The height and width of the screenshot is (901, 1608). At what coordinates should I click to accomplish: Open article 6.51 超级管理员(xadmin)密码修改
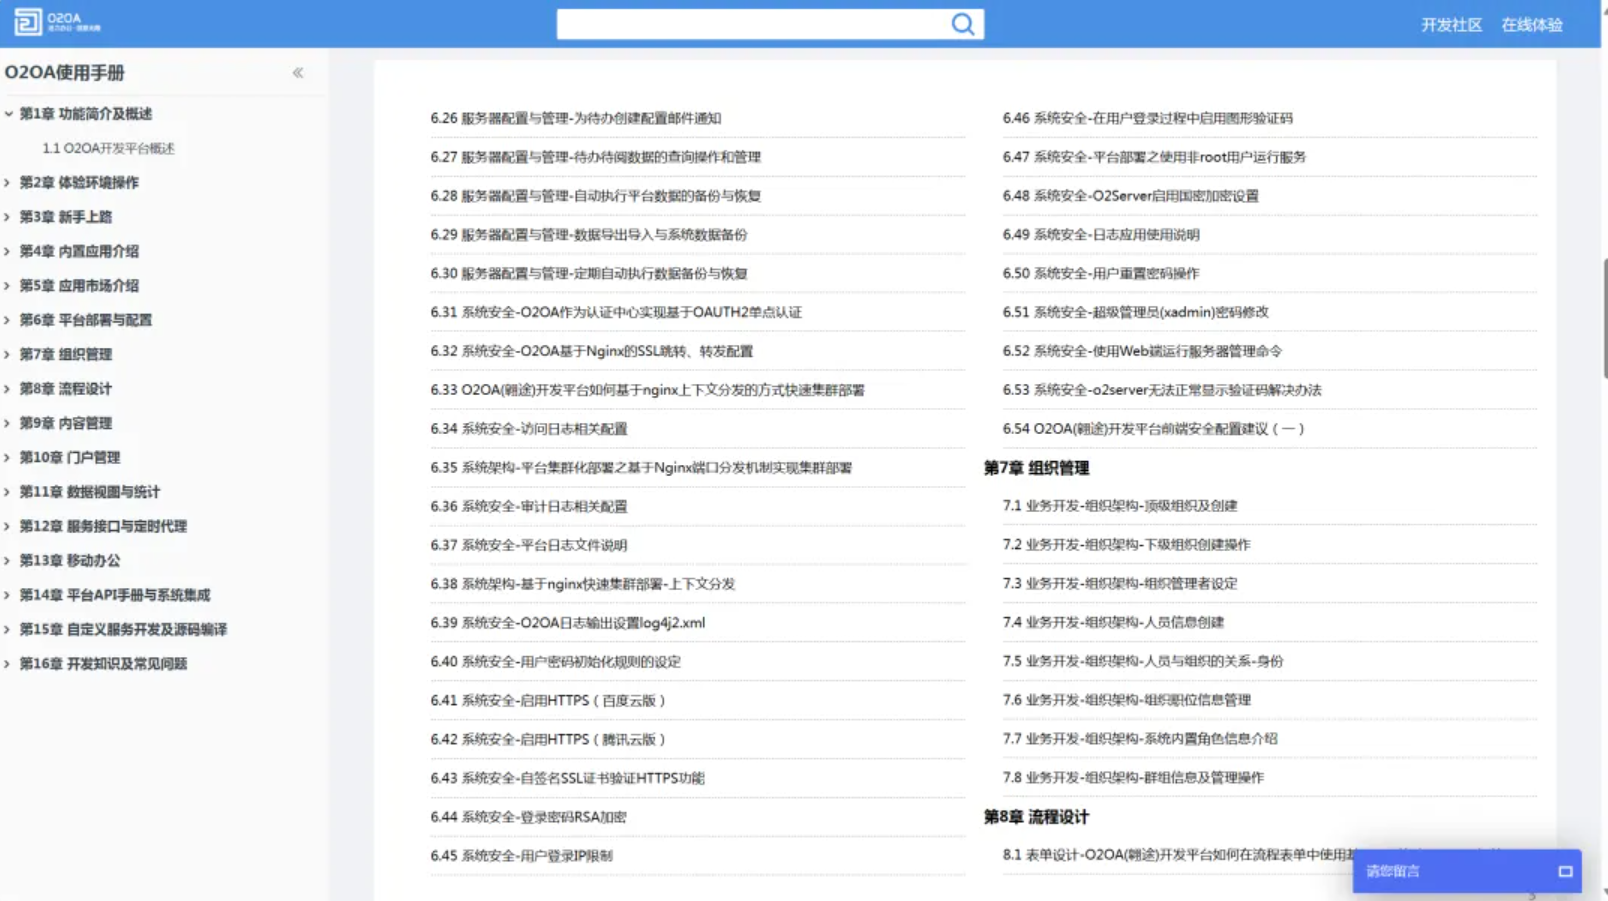(1136, 312)
